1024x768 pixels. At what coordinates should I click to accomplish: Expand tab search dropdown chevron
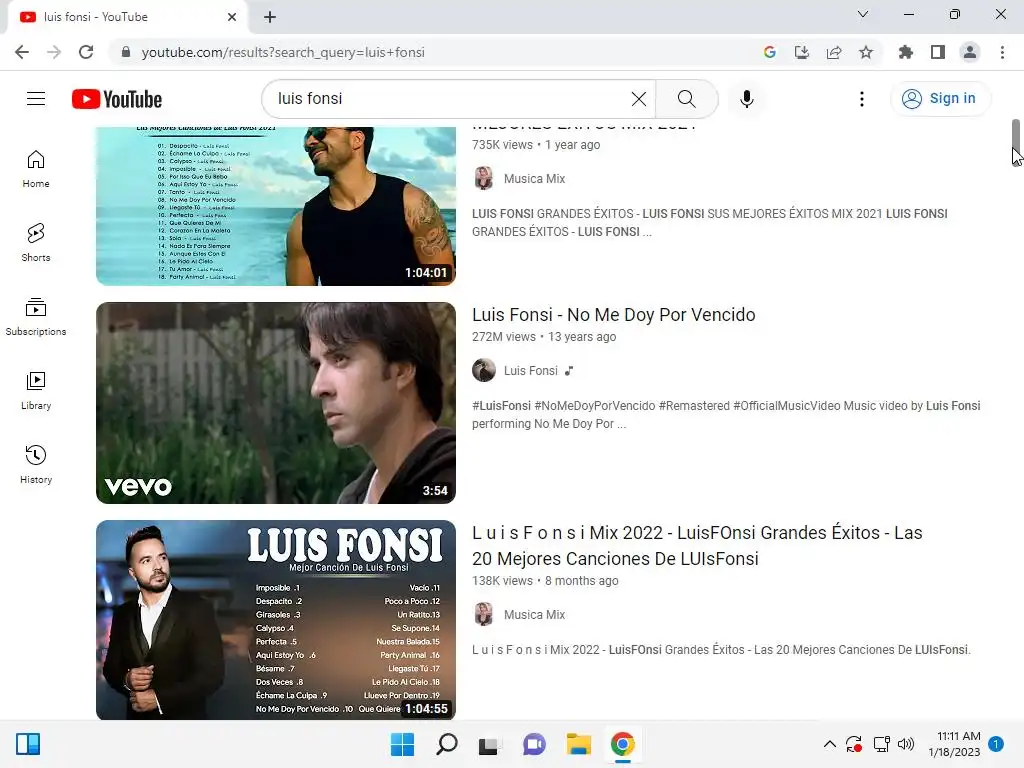863,14
